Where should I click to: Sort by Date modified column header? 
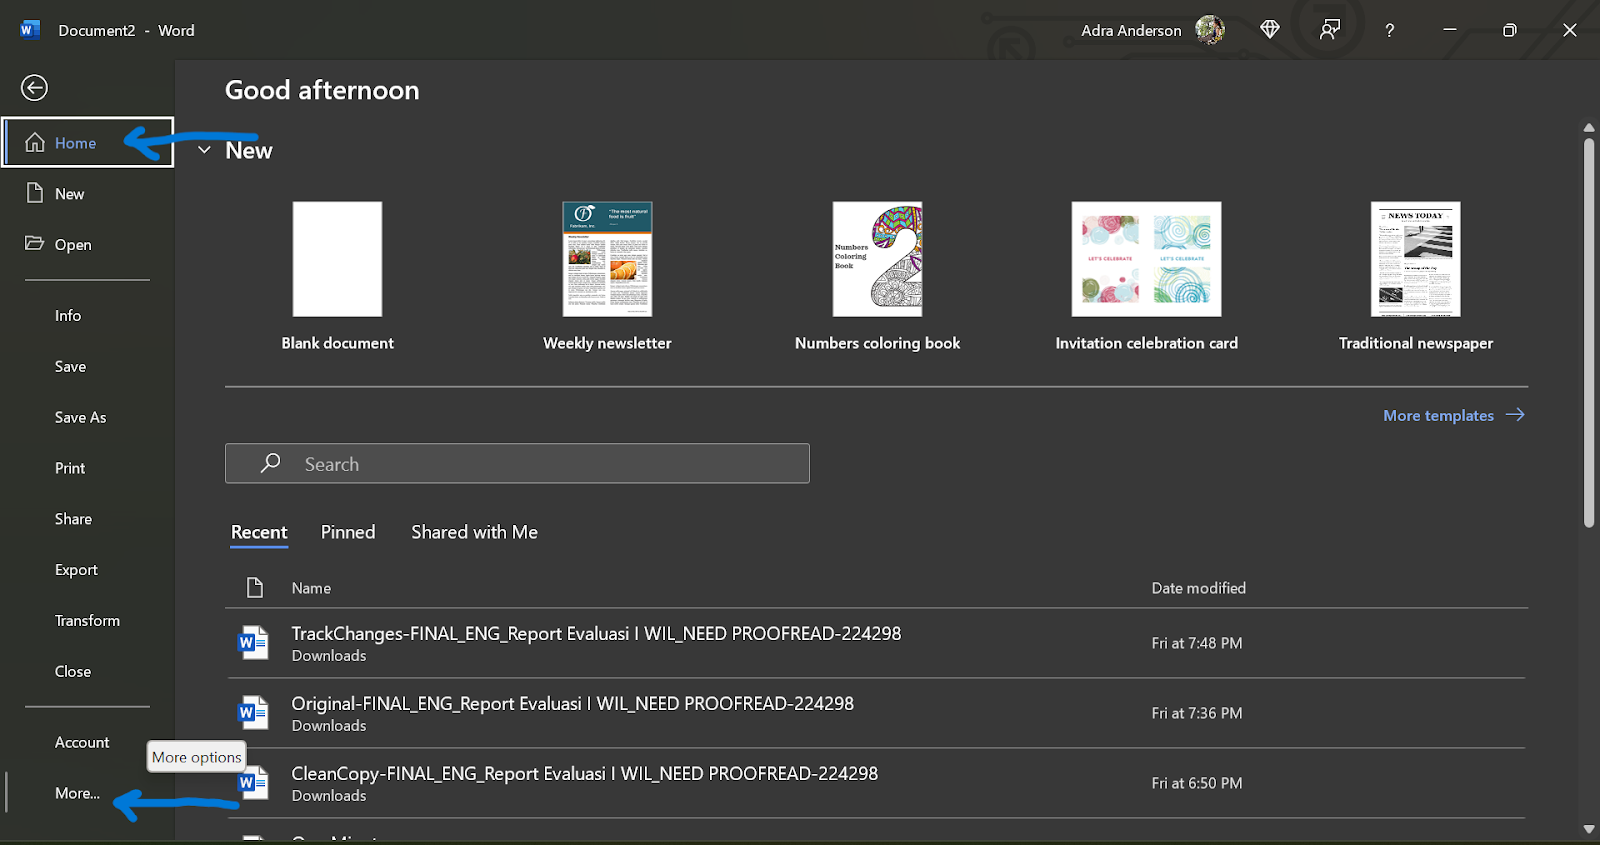[1198, 588]
